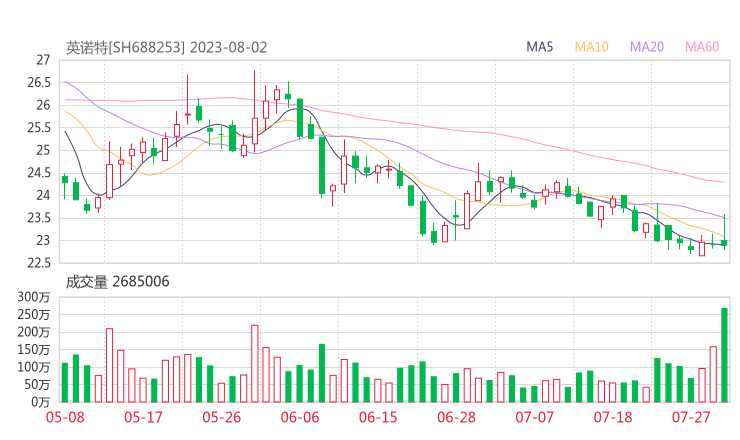This screenshot has width=740, height=440.
Task: Click the 05-08 date label
Action: tap(65, 417)
